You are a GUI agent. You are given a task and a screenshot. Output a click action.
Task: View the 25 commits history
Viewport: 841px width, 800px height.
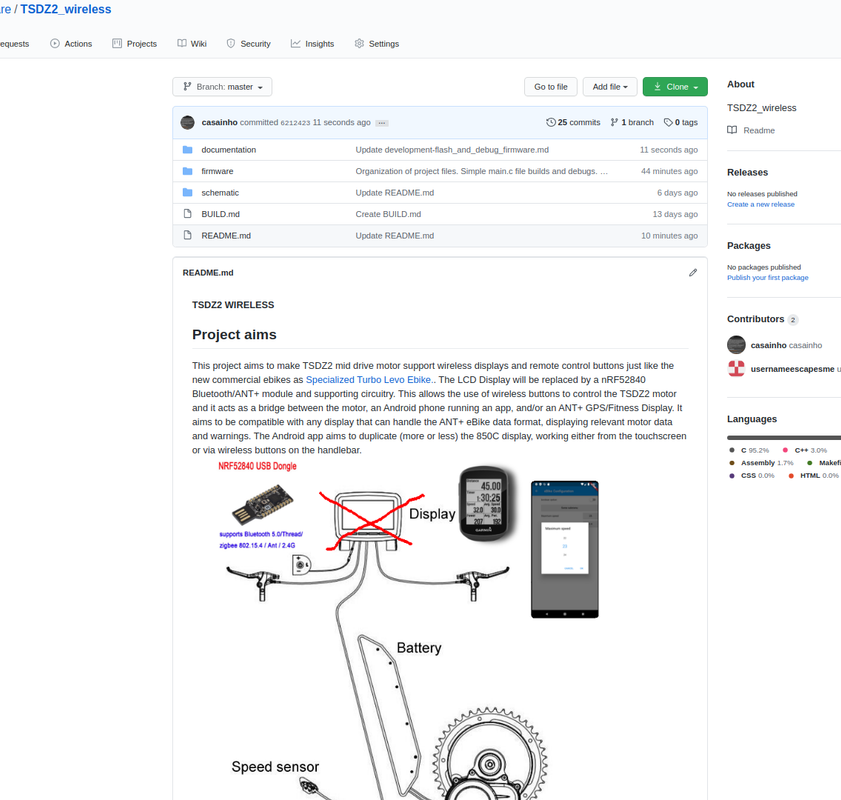click(x=573, y=122)
